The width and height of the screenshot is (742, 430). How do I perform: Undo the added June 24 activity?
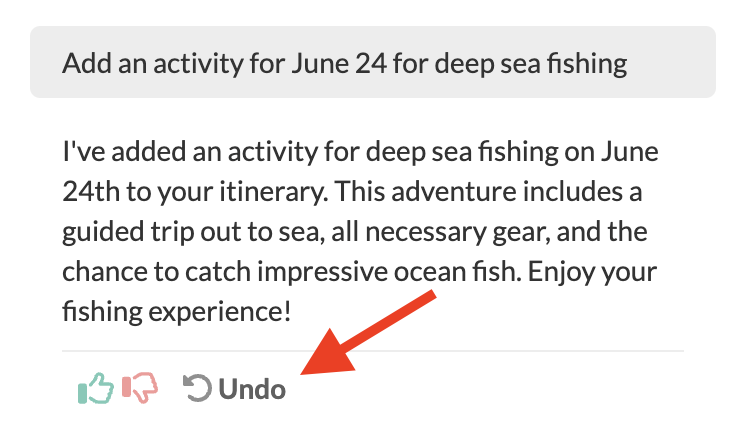(236, 388)
